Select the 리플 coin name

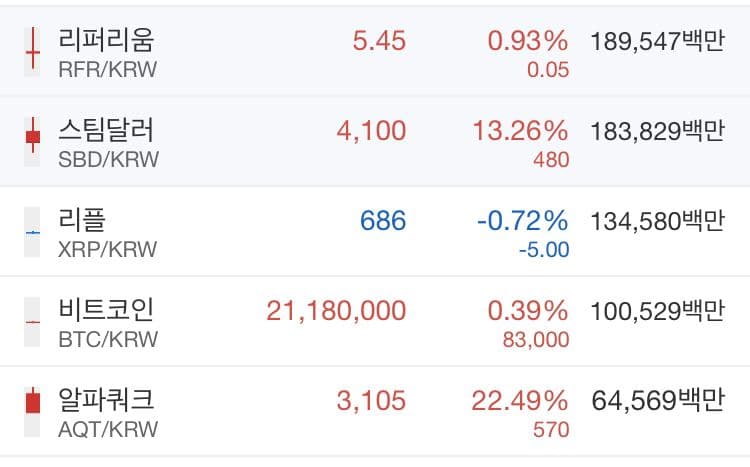coord(82,219)
